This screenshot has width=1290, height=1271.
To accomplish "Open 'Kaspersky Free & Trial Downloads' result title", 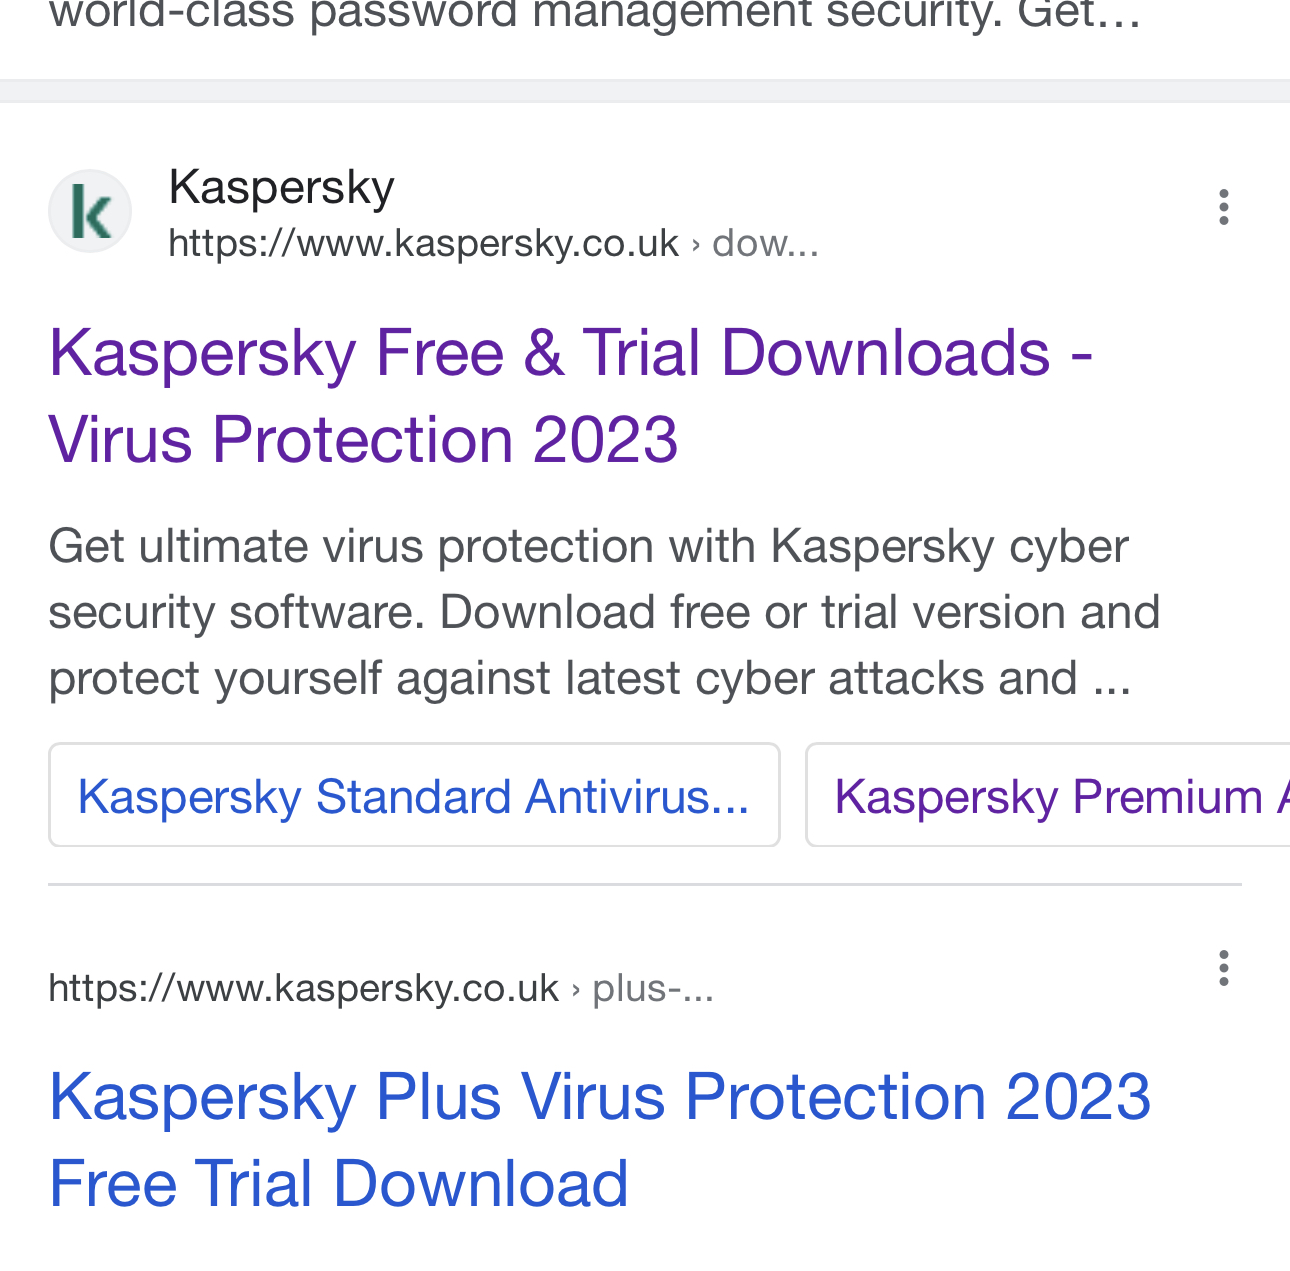I will (570, 353).
